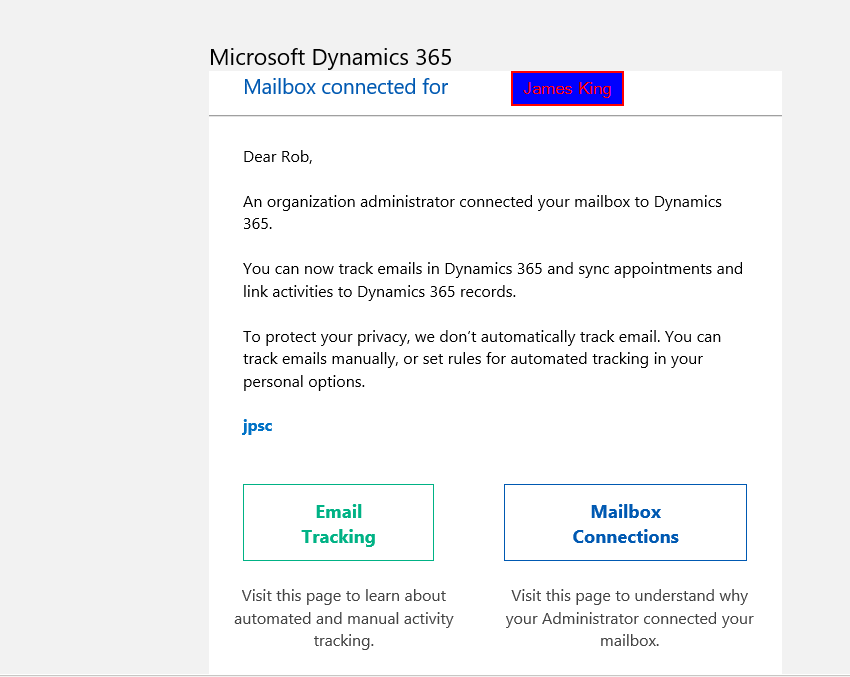
Task: Click the paragraph about tracking emails and syncing
Action: (493, 280)
